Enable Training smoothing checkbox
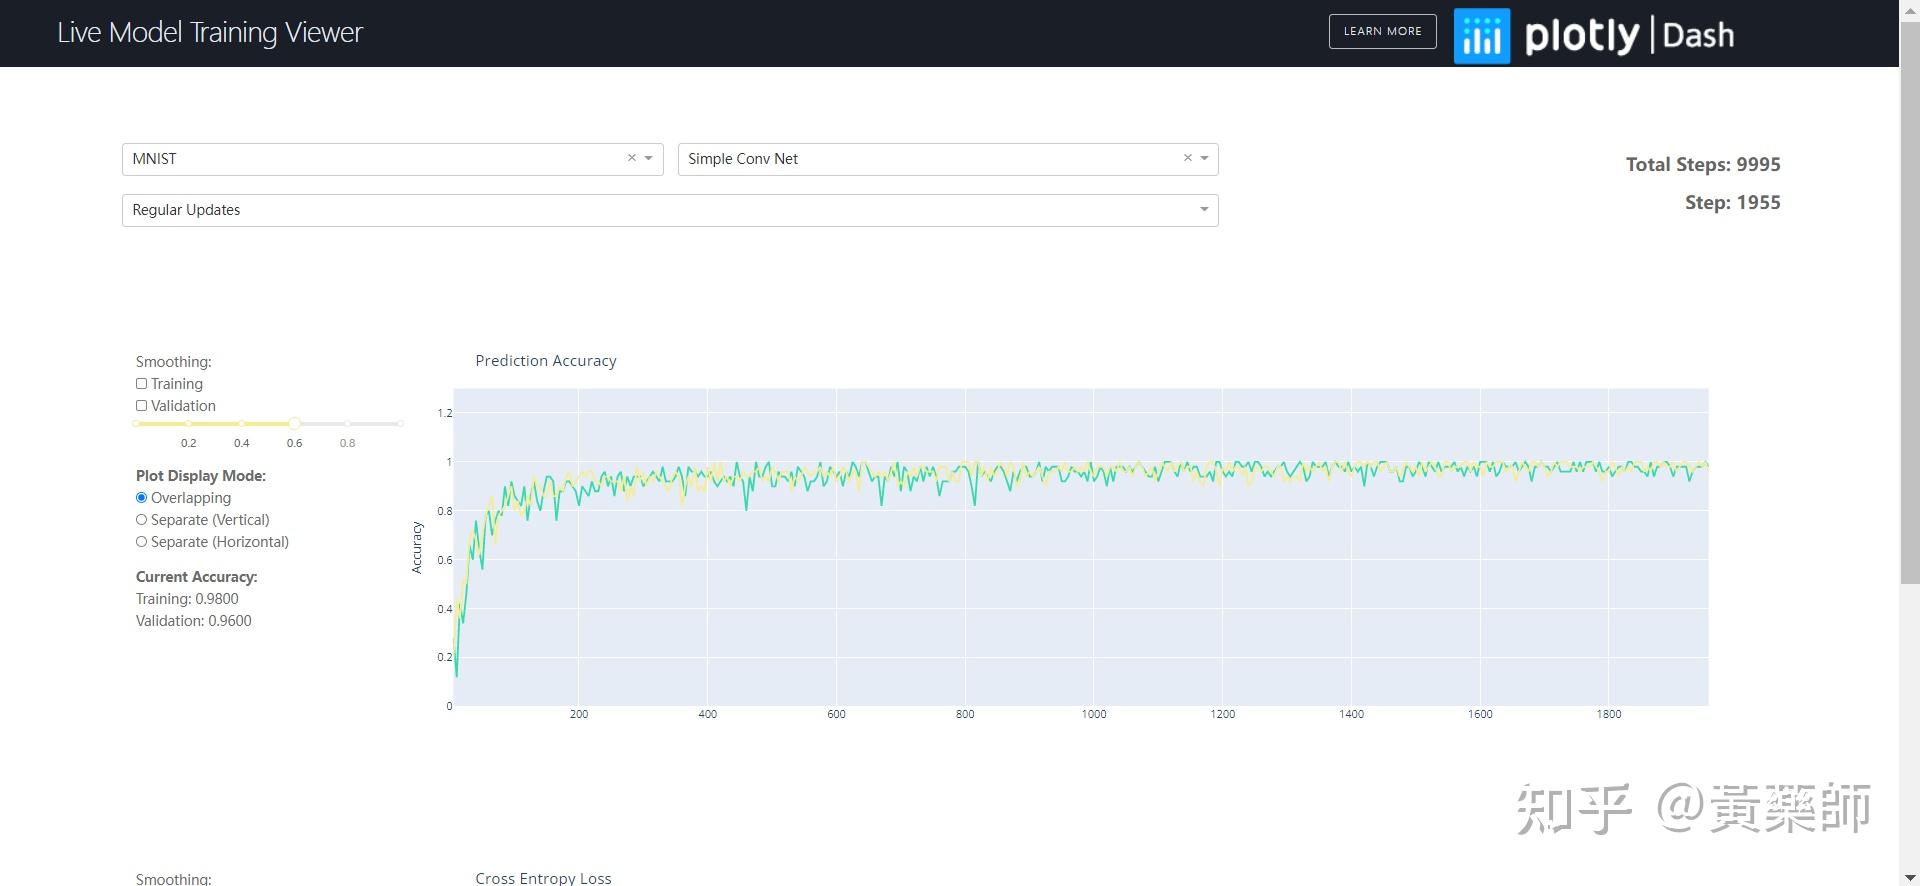 141,384
